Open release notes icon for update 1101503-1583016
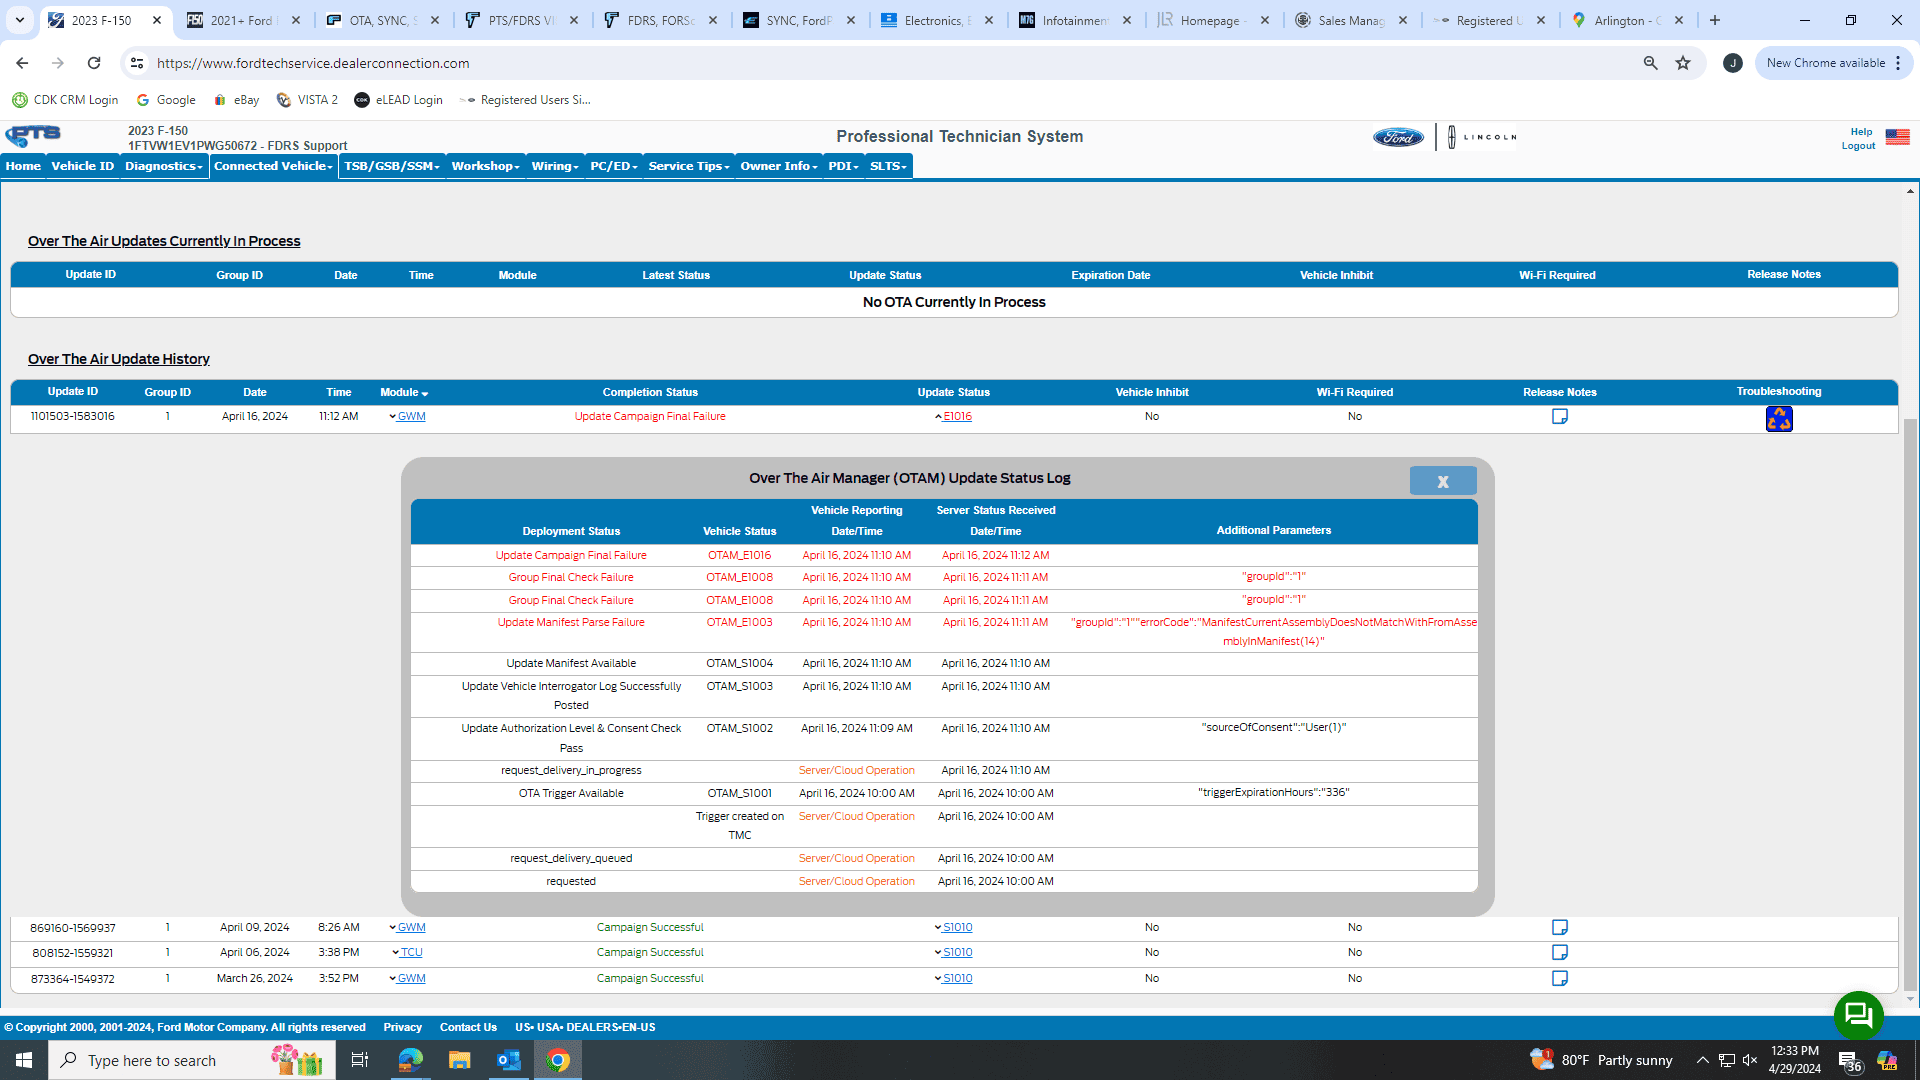 point(1559,416)
